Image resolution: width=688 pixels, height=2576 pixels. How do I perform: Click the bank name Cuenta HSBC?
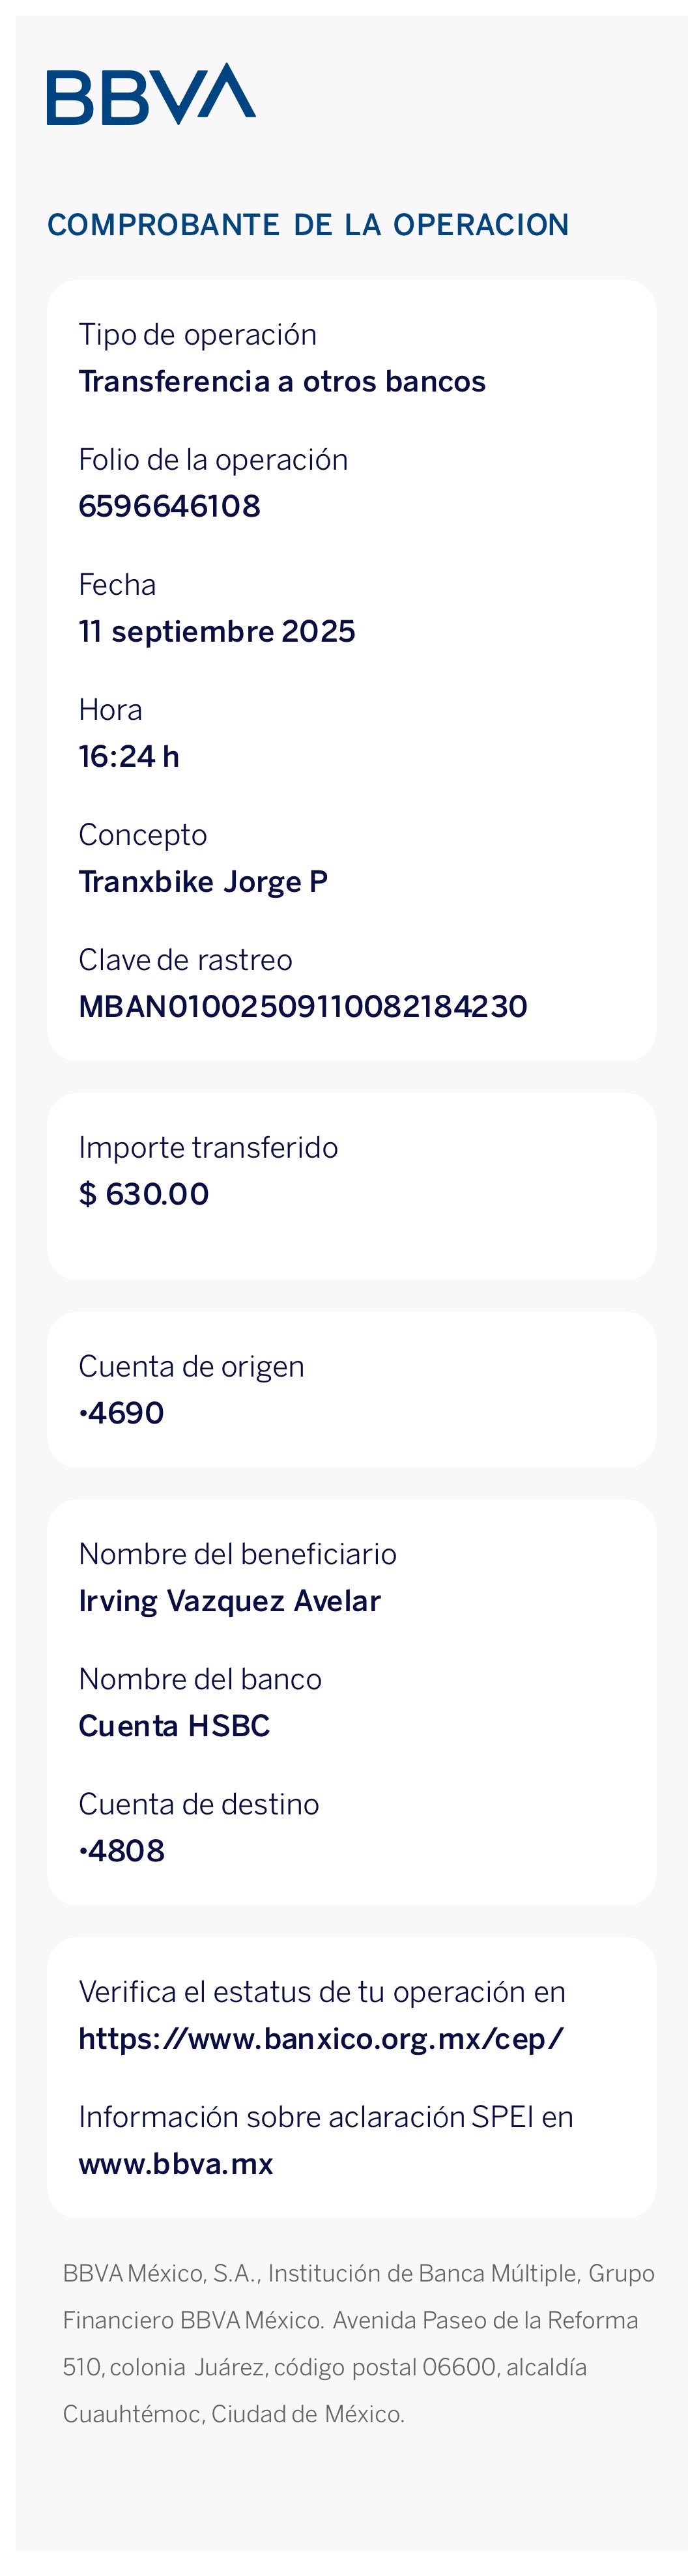(174, 1725)
